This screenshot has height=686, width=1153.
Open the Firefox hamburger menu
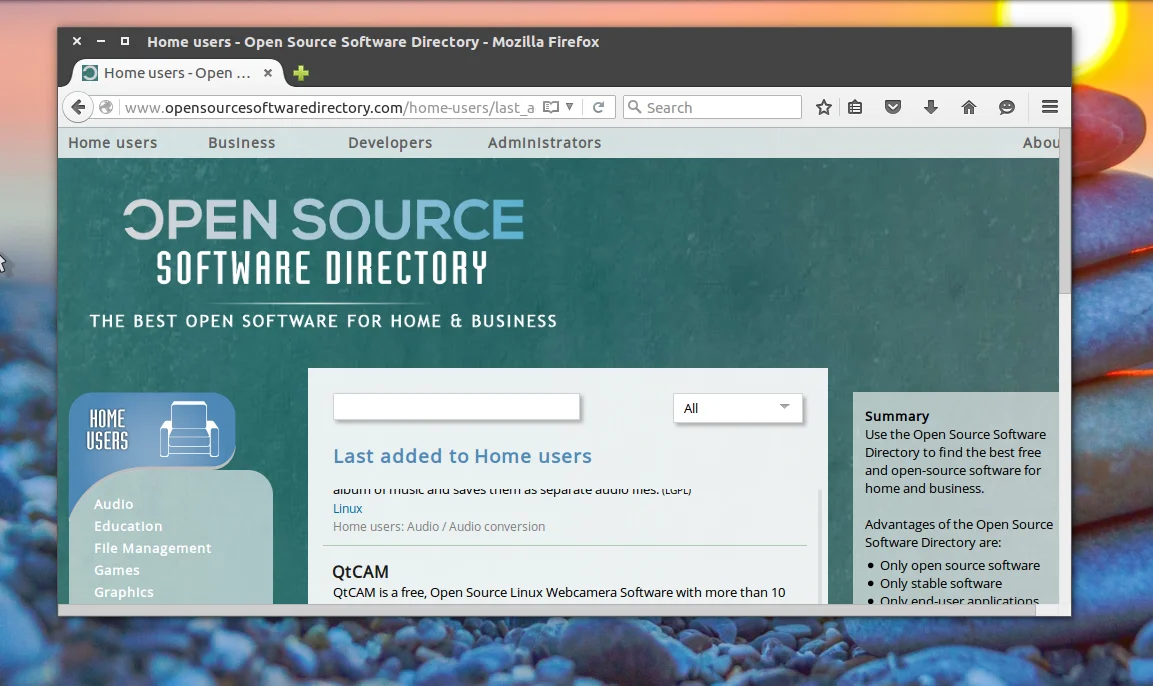(1050, 107)
